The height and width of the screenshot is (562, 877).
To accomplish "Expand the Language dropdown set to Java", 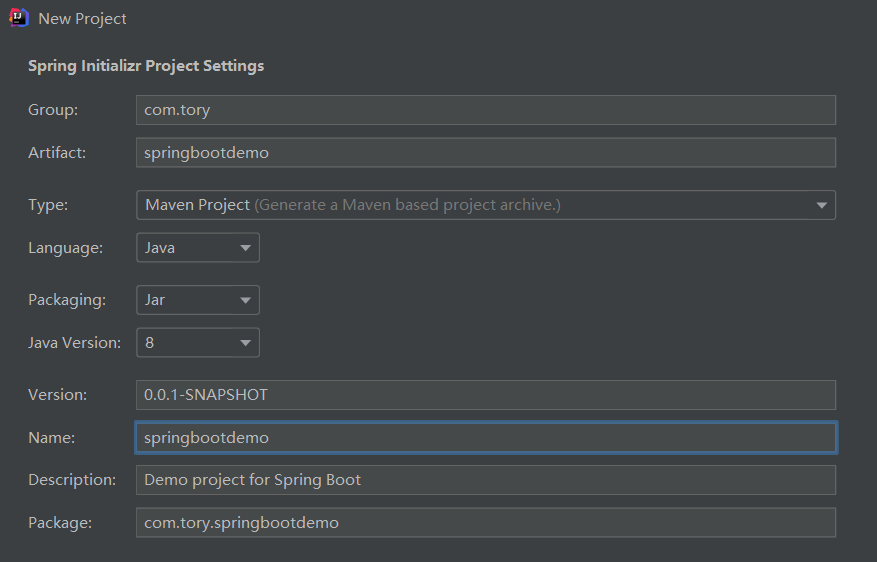I will pyautogui.click(x=198, y=248).
